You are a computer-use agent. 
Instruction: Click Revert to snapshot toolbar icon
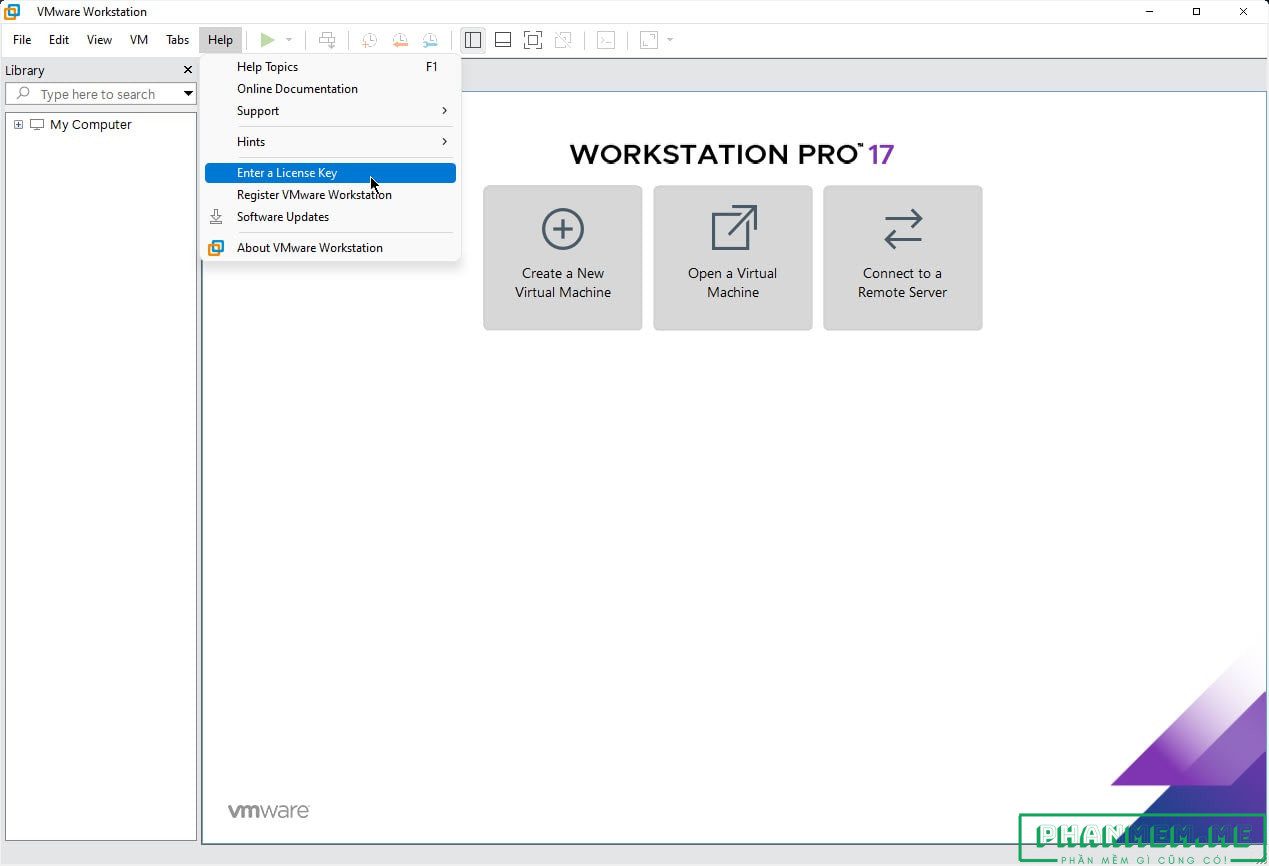pyautogui.click(x=400, y=40)
